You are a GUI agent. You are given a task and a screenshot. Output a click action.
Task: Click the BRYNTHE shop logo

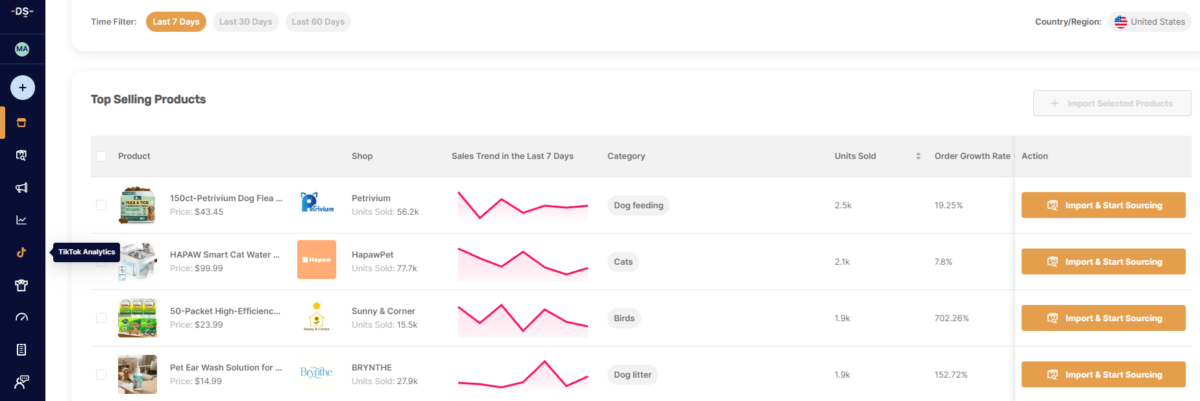tap(317, 373)
